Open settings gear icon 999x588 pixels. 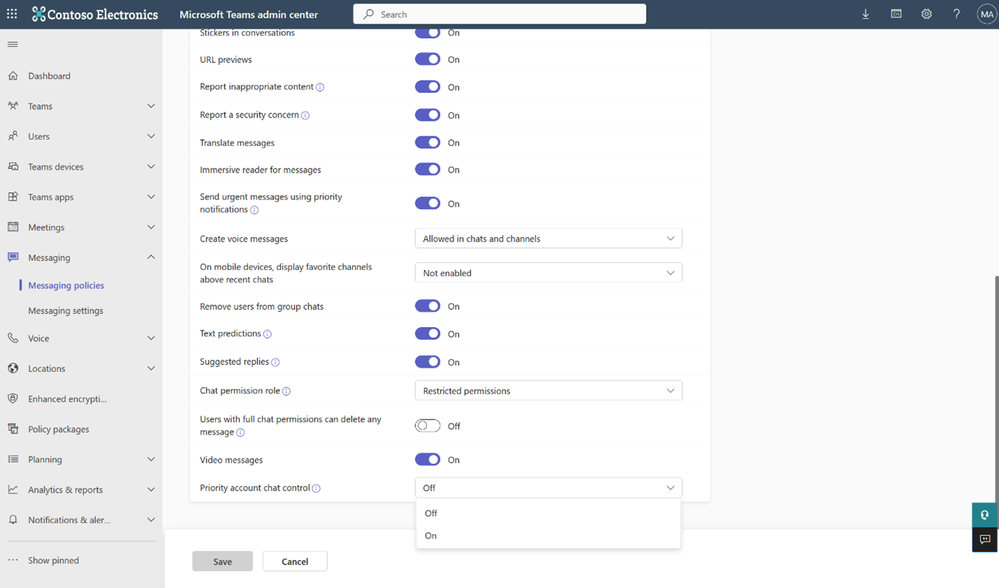pos(926,14)
